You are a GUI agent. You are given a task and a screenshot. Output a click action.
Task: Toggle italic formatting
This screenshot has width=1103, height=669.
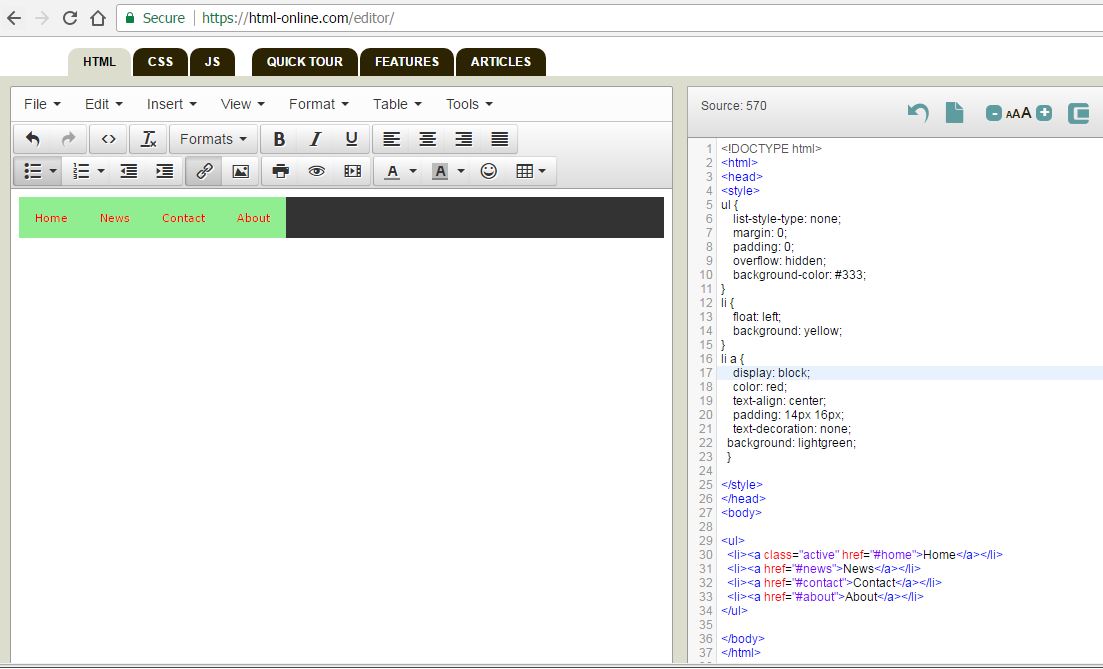point(315,139)
